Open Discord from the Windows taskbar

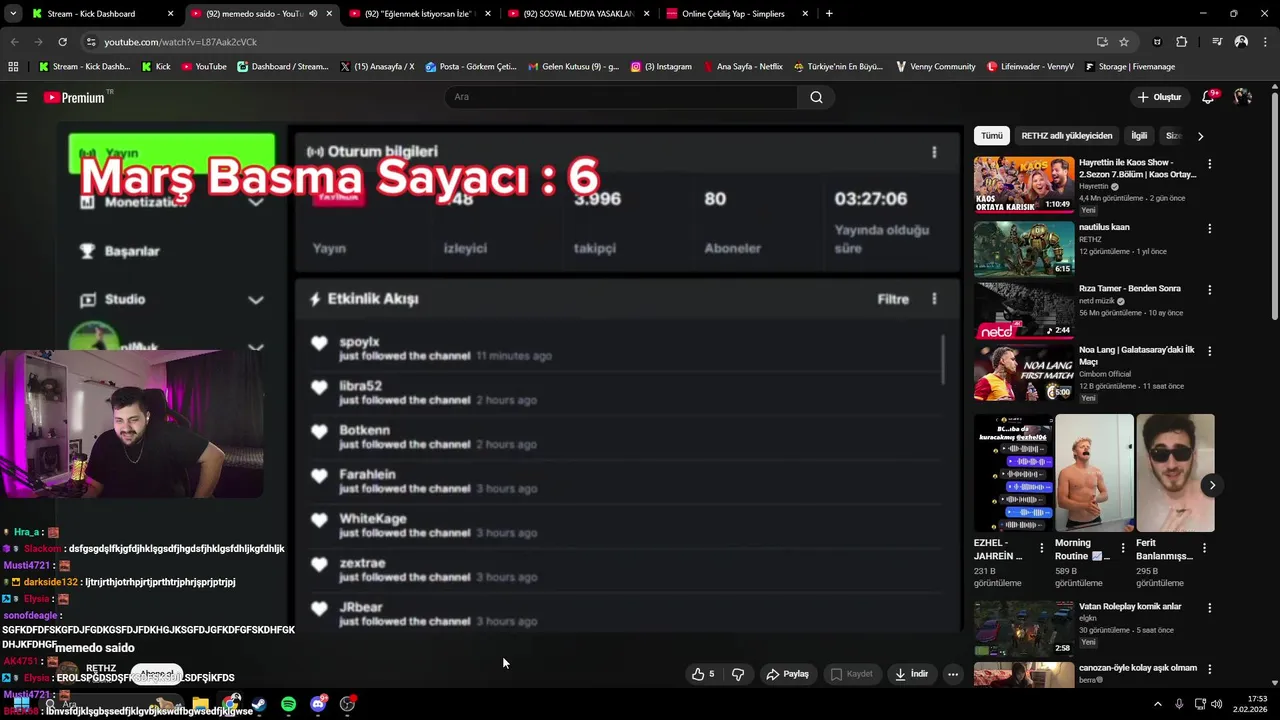coord(318,704)
